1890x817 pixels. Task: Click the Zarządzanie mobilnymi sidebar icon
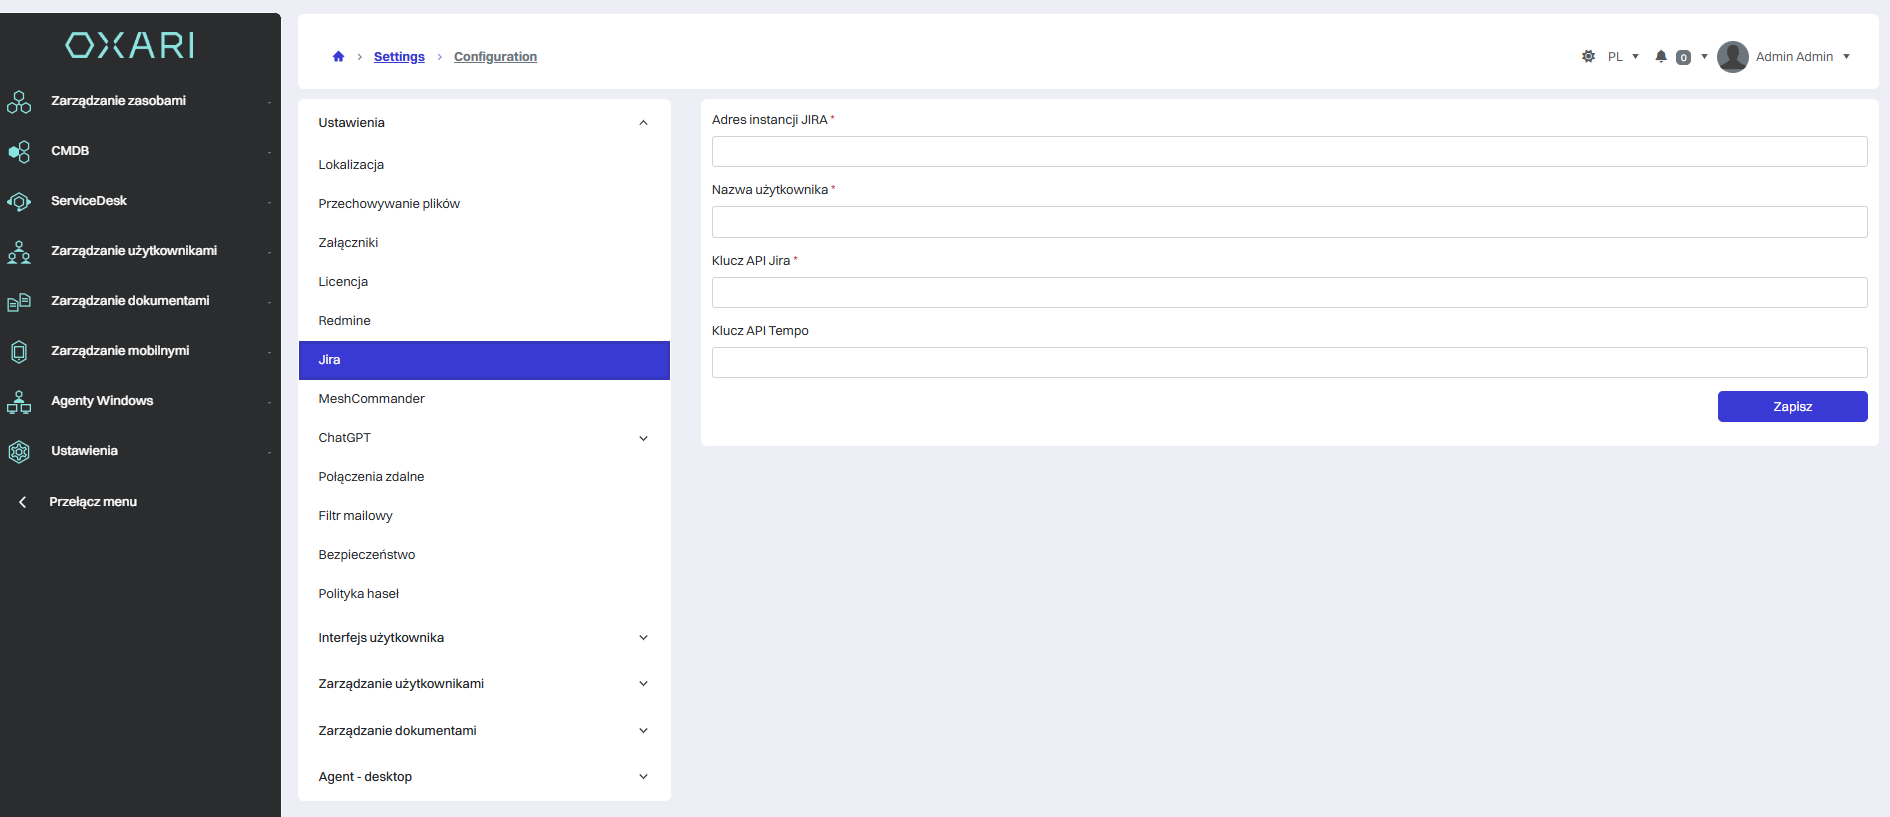pyautogui.click(x=19, y=351)
